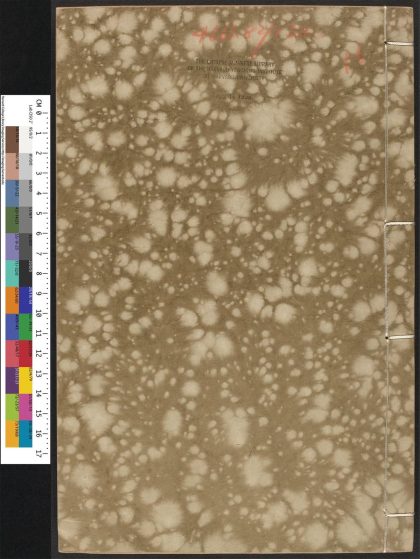Select the bright yellow color patch
420x559 pixels.
(x=25, y=381)
